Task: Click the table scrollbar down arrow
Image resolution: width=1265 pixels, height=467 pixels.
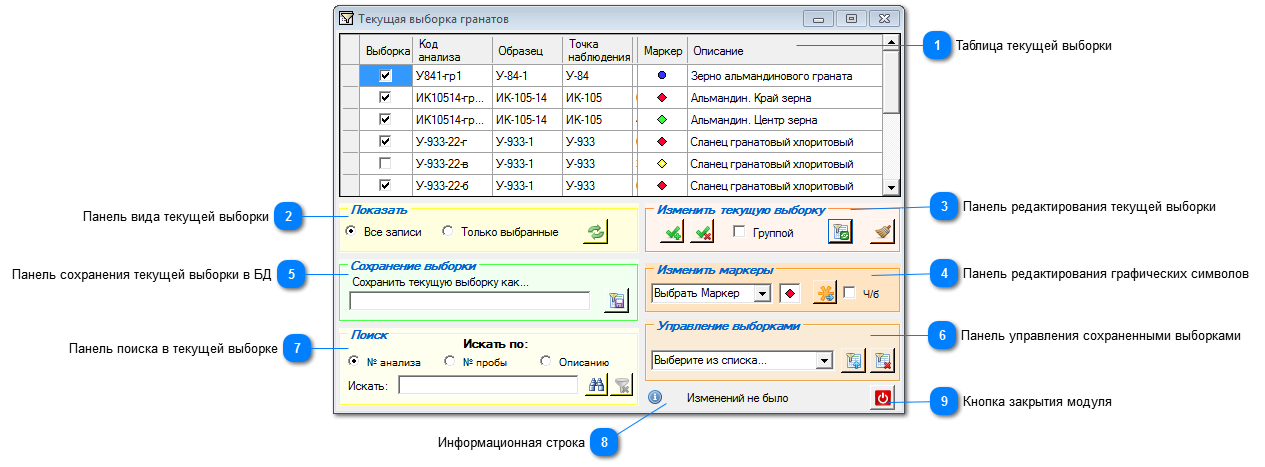Action: click(891, 187)
